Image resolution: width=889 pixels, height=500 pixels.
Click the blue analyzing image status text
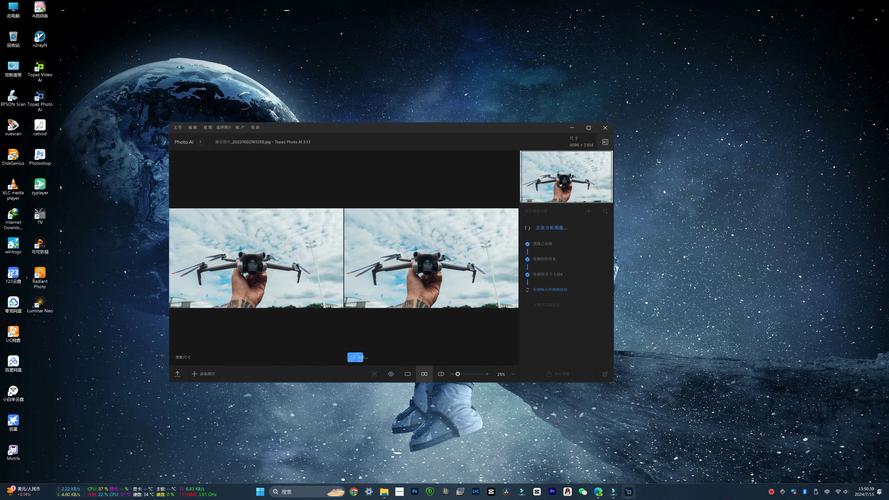click(551, 228)
